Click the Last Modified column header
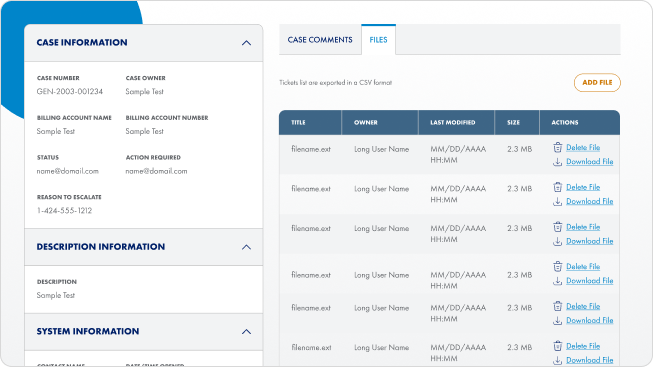The height and width of the screenshot is (367, 653). [456, 122]
